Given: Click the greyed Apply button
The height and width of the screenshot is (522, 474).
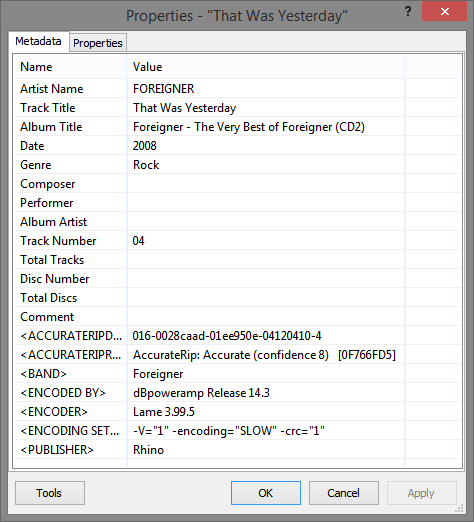Looking at the screenshot, I should click(x=421, y=493).
